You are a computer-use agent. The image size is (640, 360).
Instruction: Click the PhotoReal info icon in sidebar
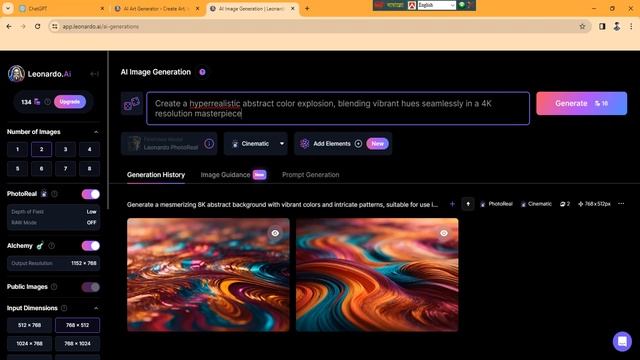point(54,194)
